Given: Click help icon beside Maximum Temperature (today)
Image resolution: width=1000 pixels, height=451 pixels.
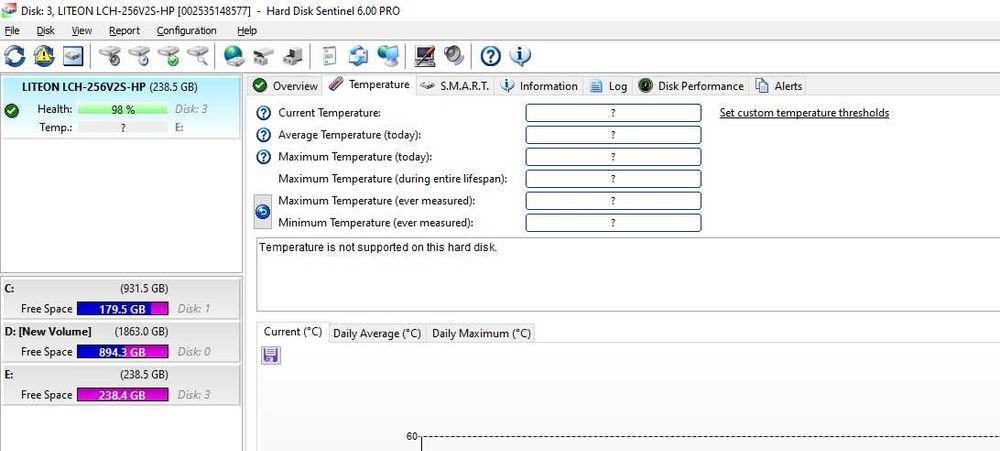Looking at the screenshot, I should click(x=263, y=157).
